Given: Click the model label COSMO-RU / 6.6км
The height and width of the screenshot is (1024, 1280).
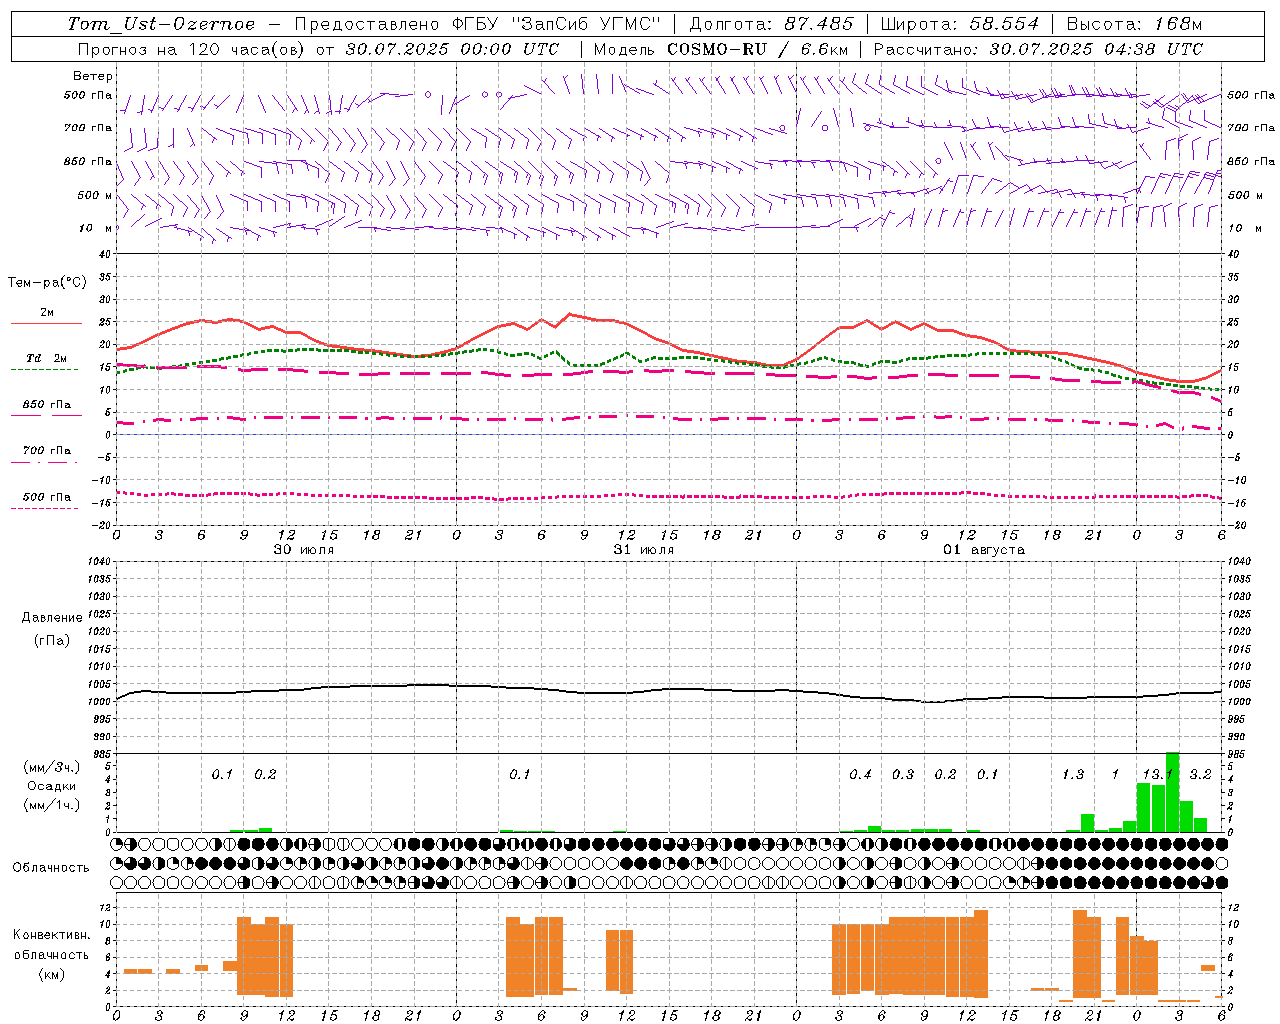Looking at the screenshot, I should point(758,49).
